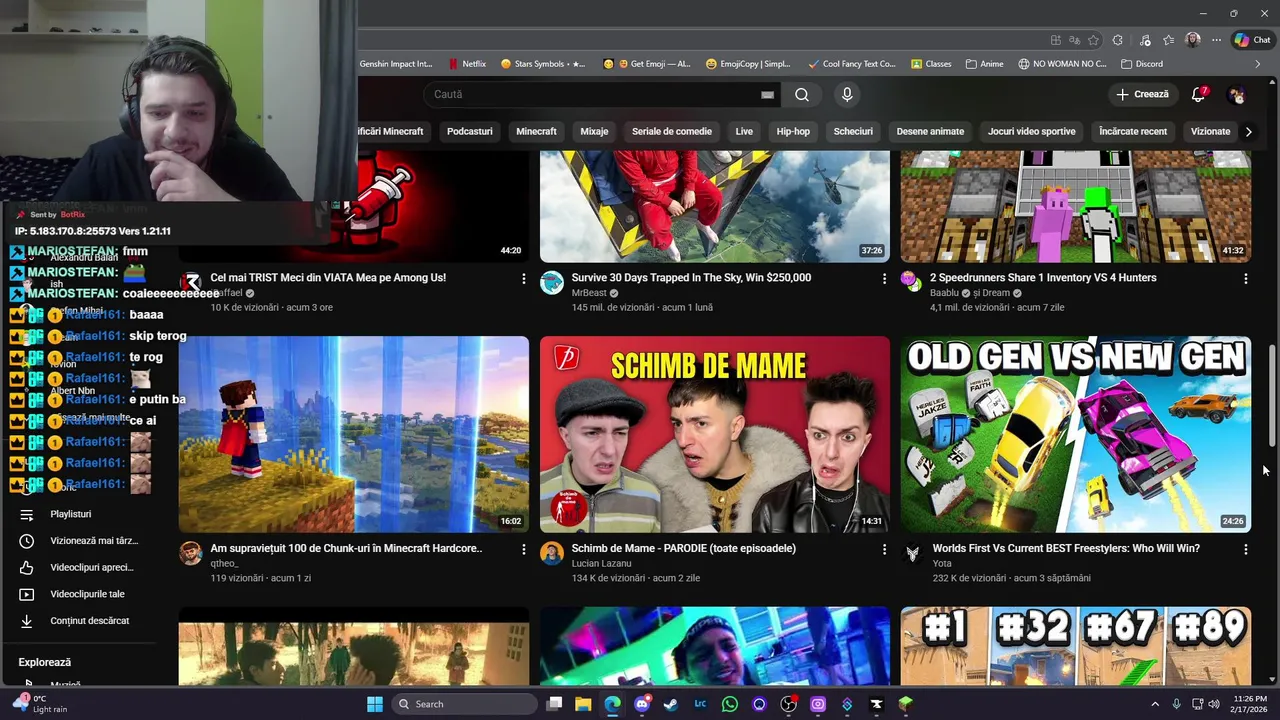Show more bookmarks chevron

[x=1258, y=64]
